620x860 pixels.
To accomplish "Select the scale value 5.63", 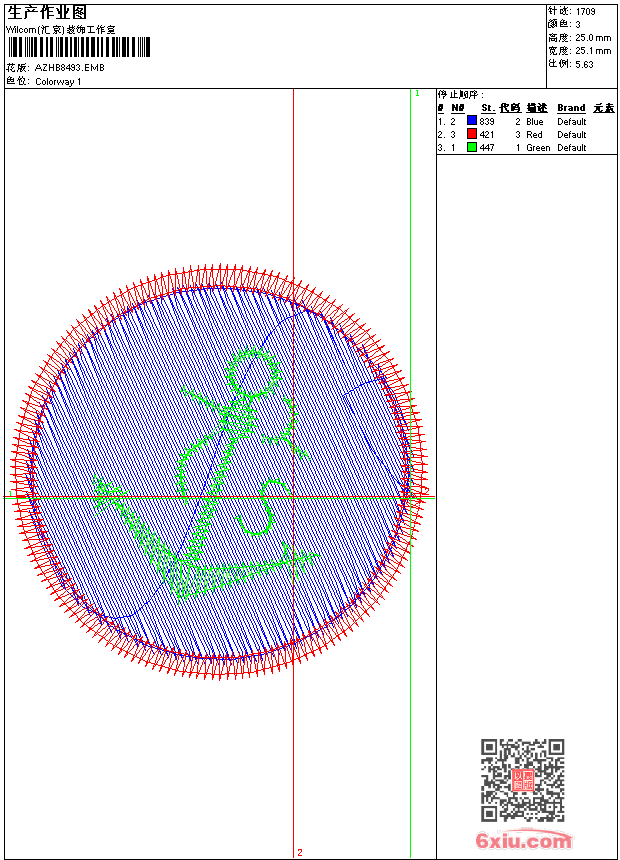I will (584, 64).
